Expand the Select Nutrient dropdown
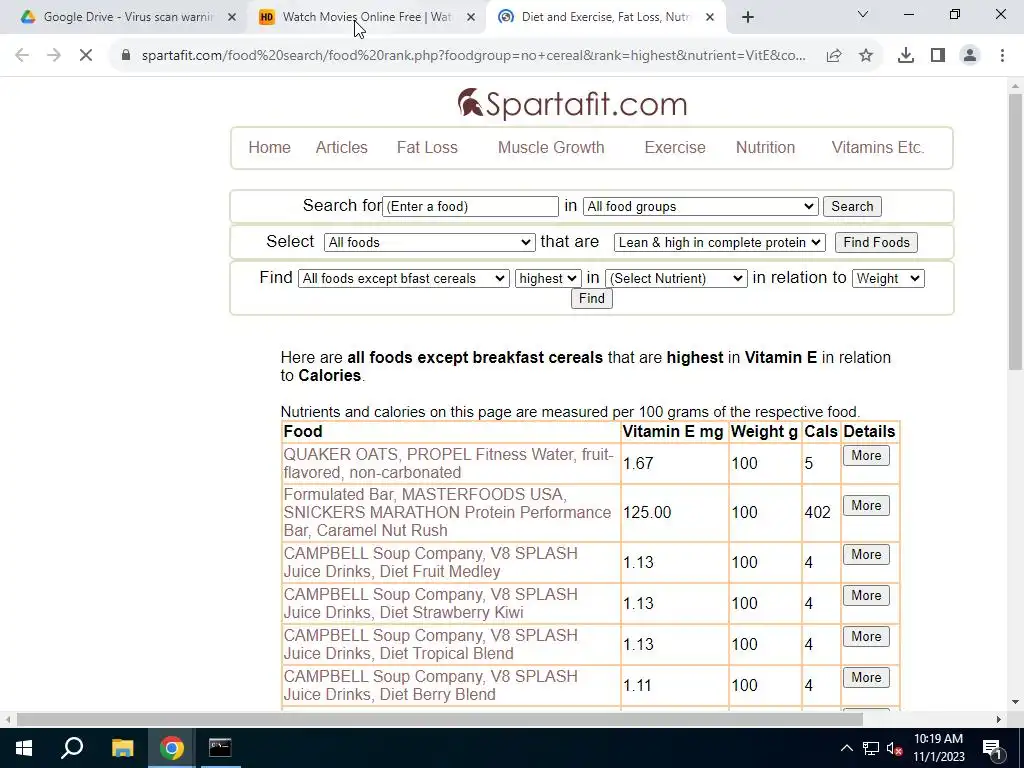The width and height of the screenshot is (1024, 768). 676,278
